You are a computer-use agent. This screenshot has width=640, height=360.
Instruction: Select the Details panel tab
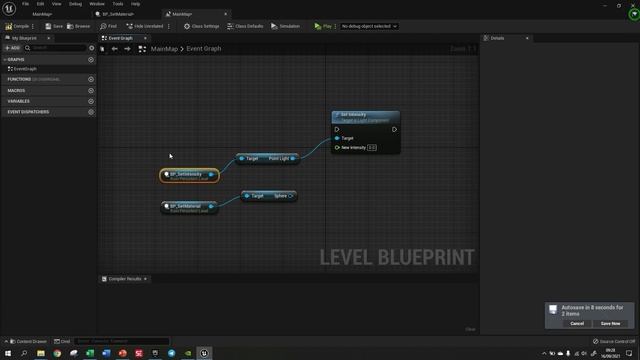(x=497, y=38)
